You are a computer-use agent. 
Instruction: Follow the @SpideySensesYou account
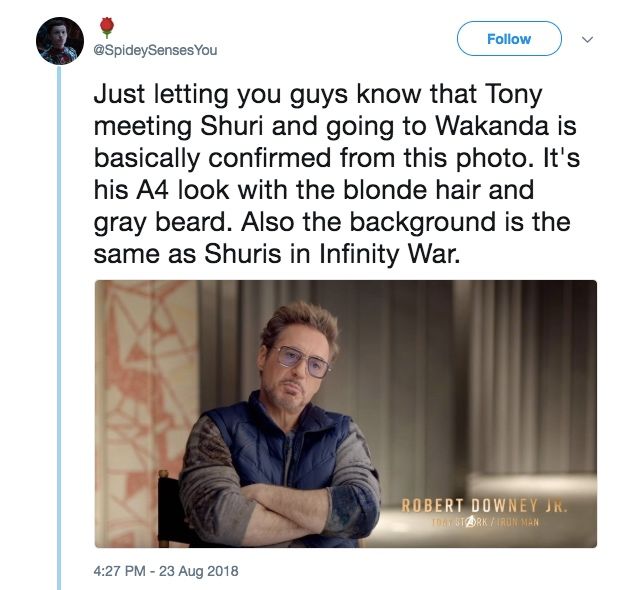[509, 39]
